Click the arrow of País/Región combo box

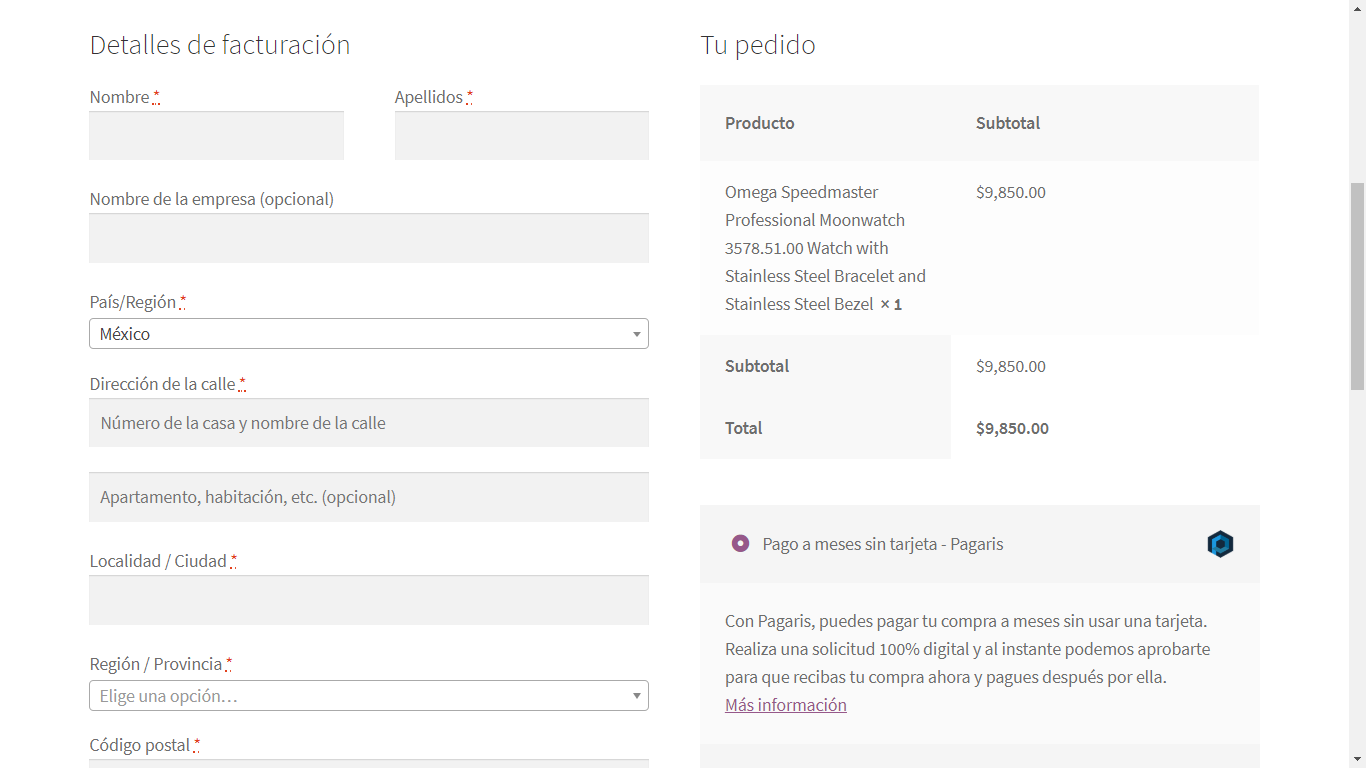636,334
